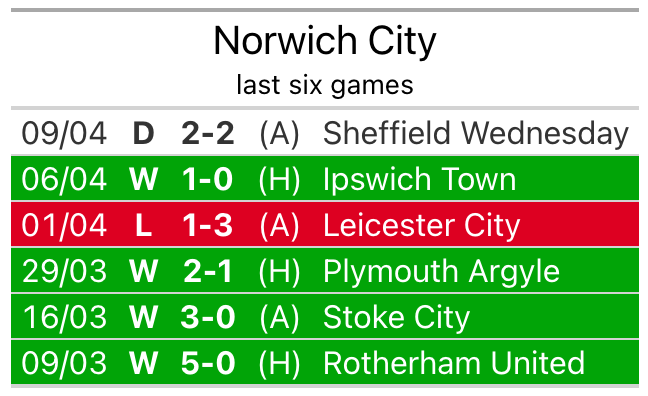Viewport: 648px width, 396px height.
Task: Open the Rotherham United match row
Action: (325, 363)
